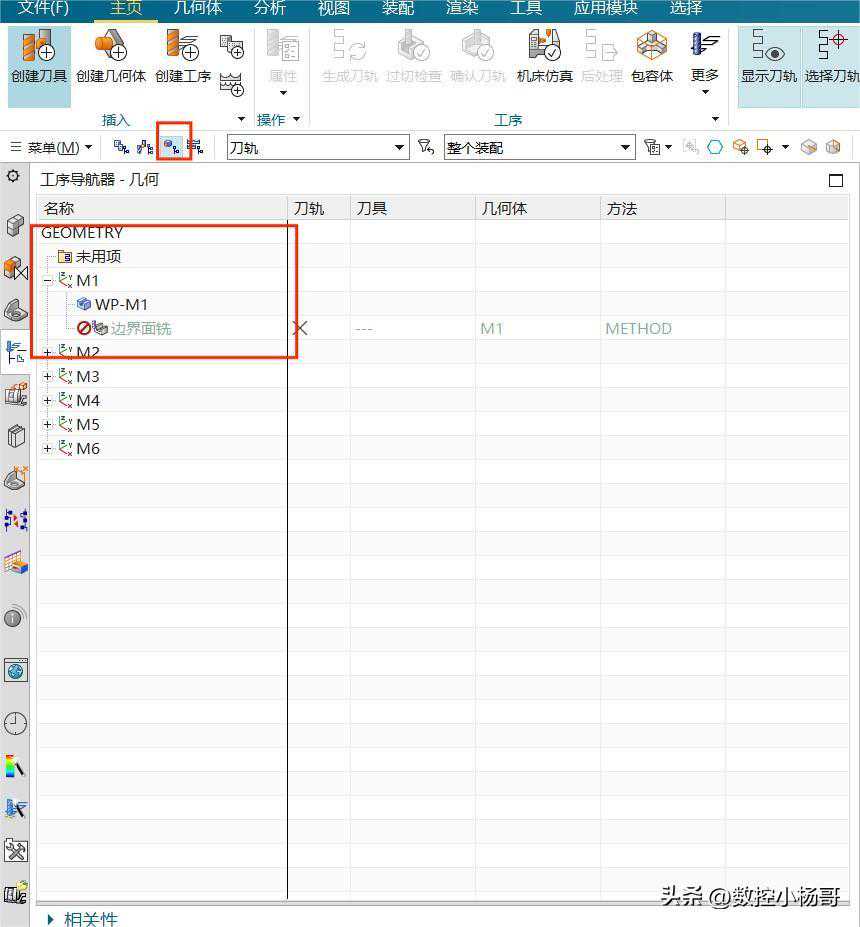860x927 pixels.
Task: Open the 刀轨 filter dropdown
Action: click(399, 148)
